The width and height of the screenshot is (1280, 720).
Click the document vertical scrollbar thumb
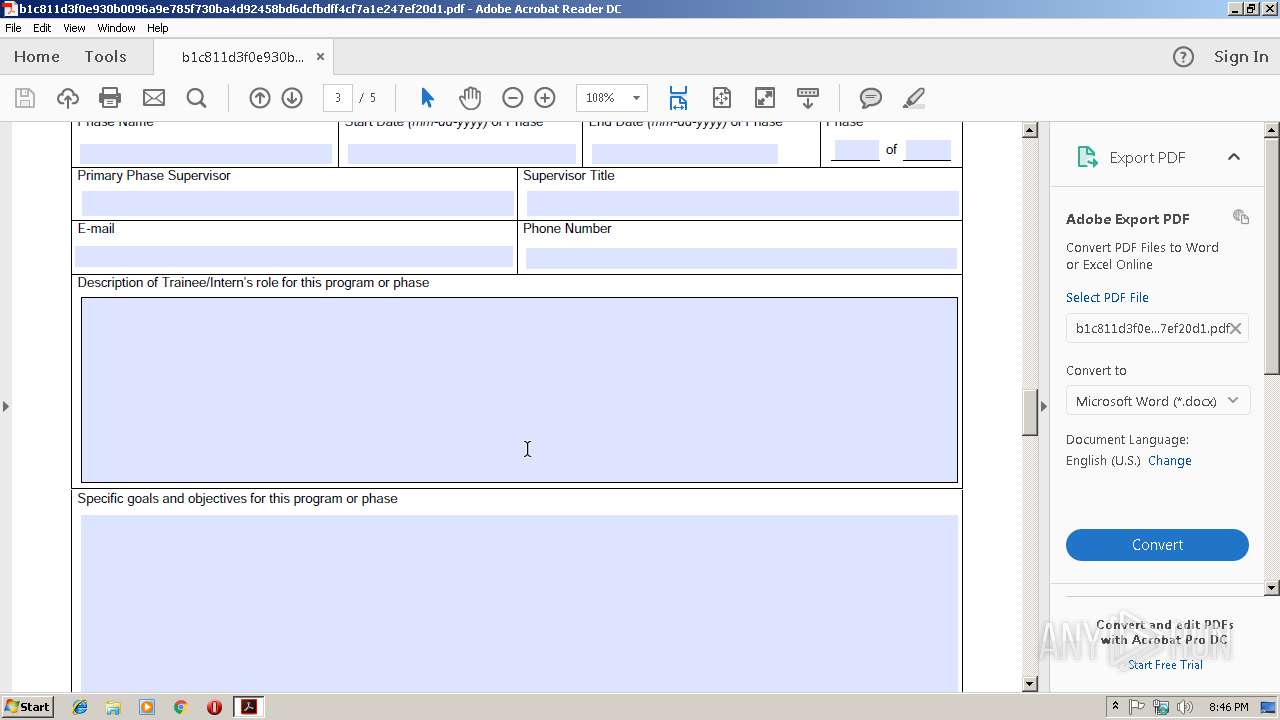(1030, 413)
